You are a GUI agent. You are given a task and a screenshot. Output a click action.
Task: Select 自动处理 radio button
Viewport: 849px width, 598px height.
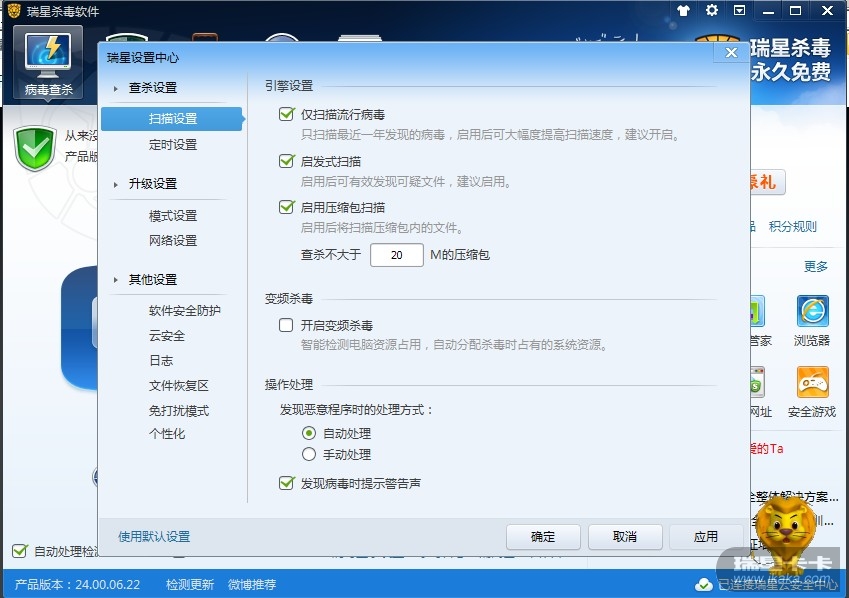coord(309,433)
